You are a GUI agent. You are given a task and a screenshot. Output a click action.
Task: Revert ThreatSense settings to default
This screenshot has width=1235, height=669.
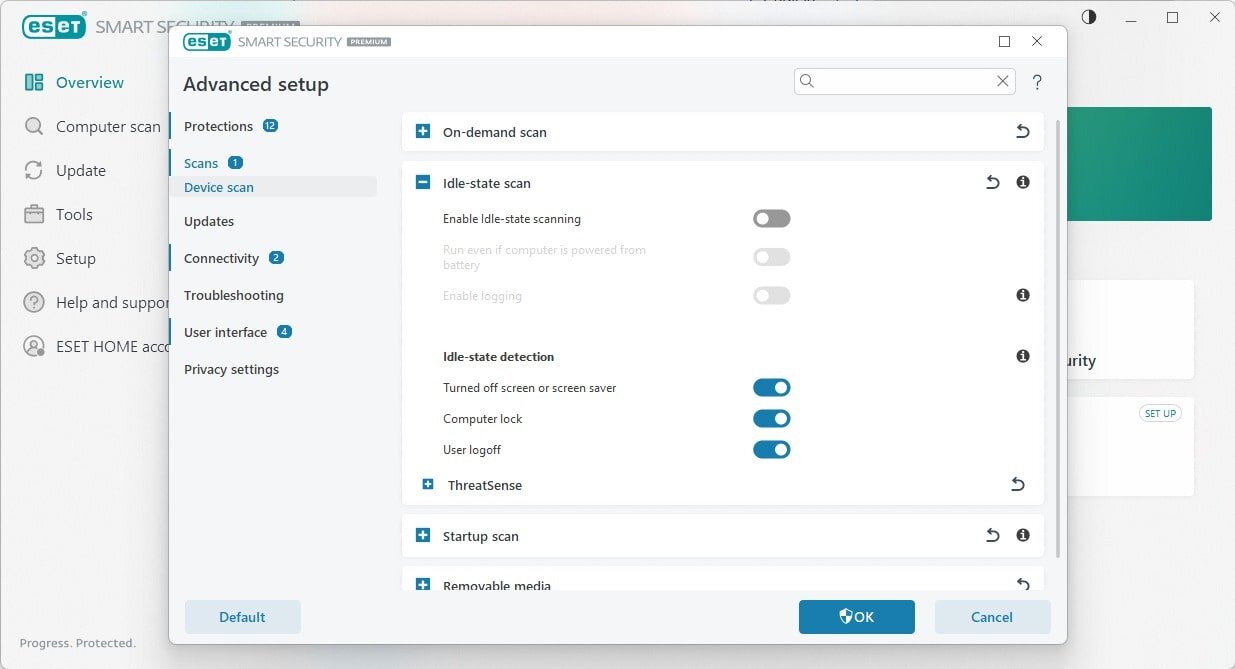point(1017,485)
